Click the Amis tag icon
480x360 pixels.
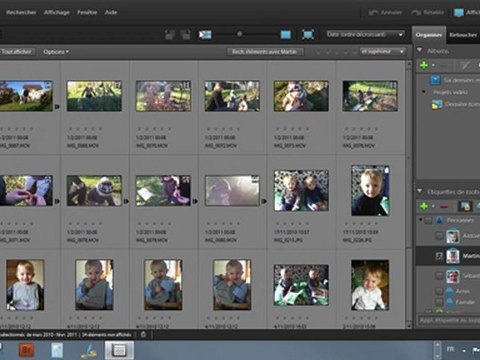(449, 291)
